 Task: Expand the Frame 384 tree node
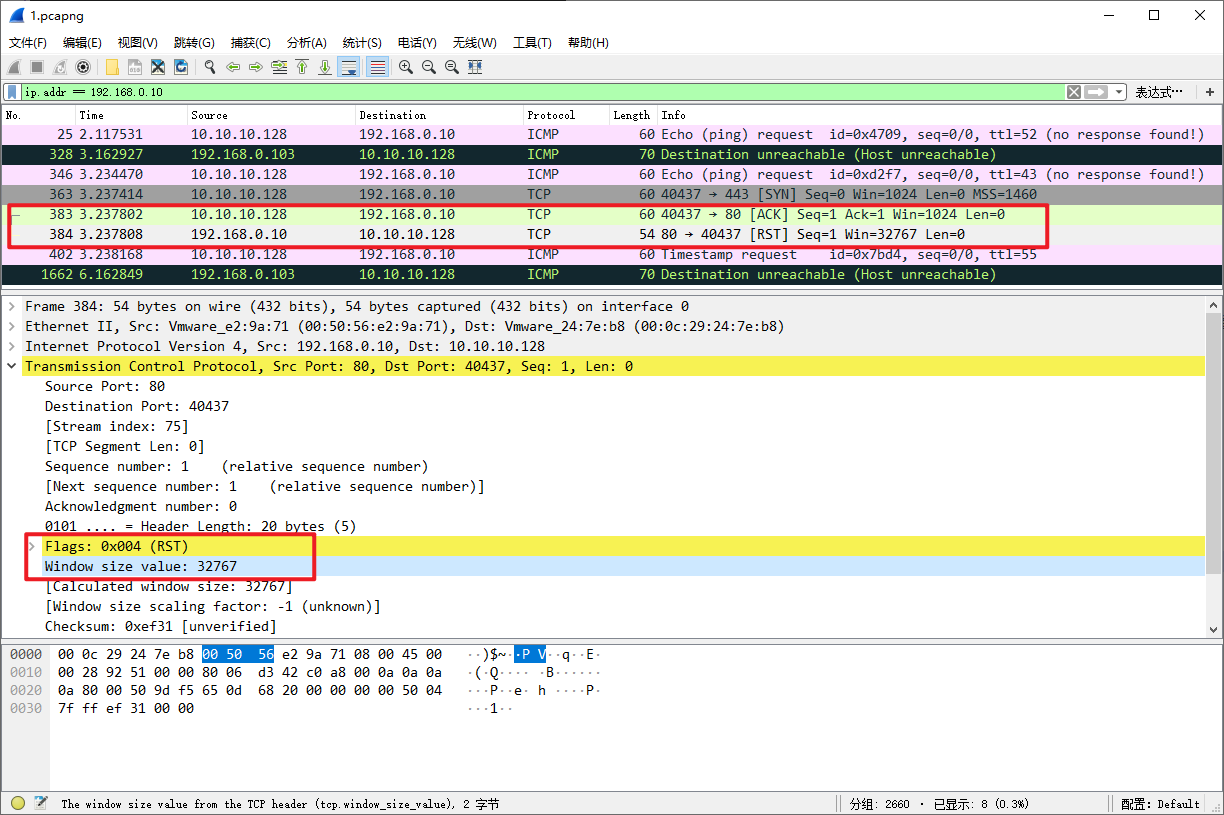(12, 306)
